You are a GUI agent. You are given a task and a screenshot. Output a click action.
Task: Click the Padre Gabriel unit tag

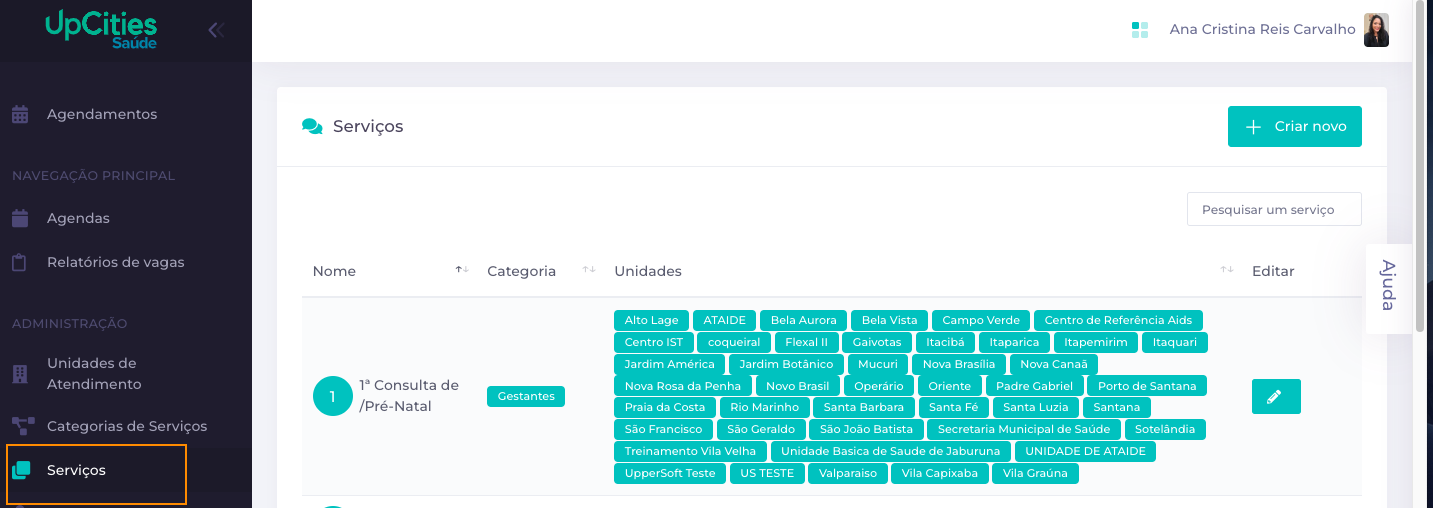(1034, 386)
